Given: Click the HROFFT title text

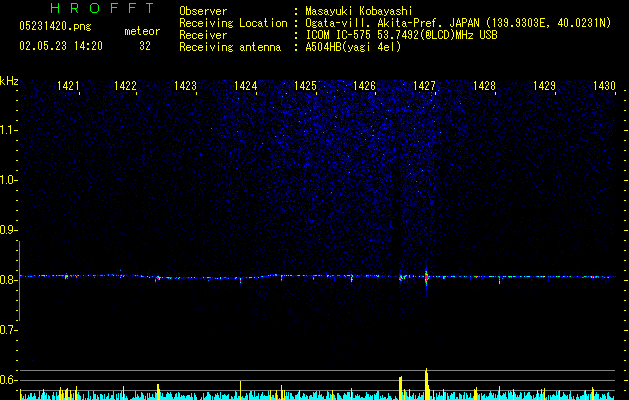Looking at the screenshot, I should pos(102,8).
